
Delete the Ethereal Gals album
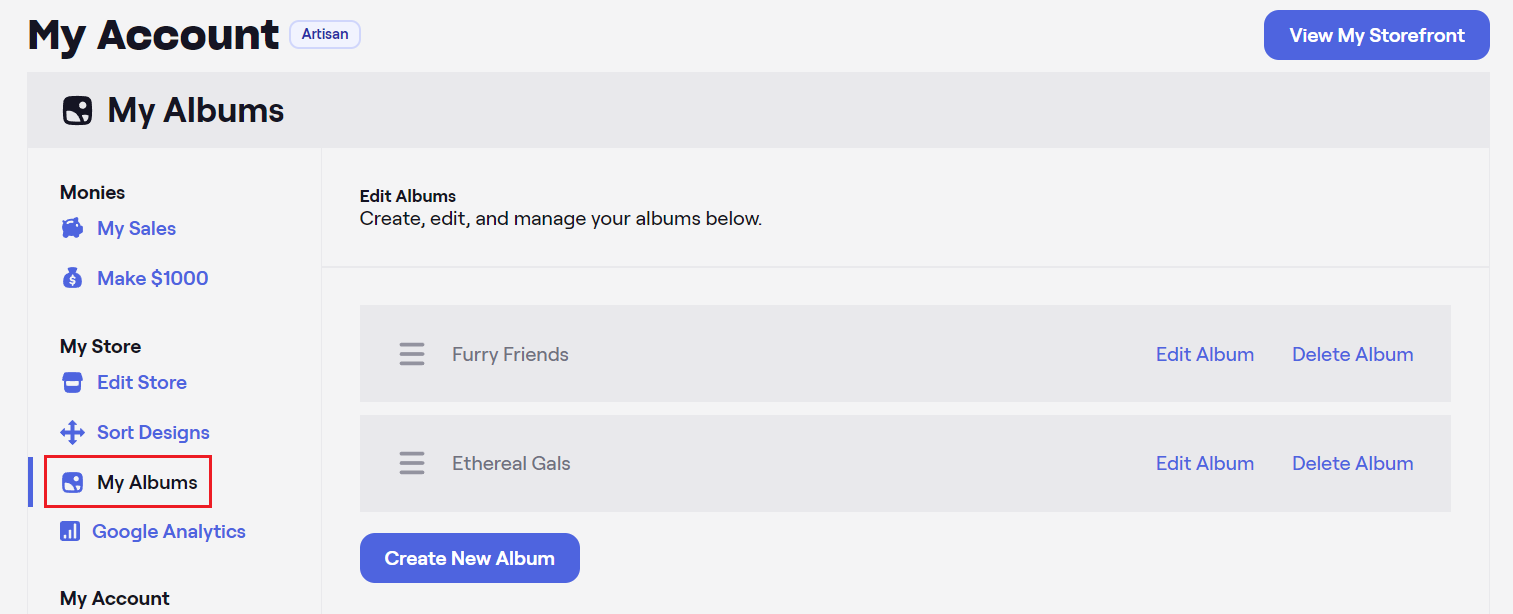tap(1353, 463)
